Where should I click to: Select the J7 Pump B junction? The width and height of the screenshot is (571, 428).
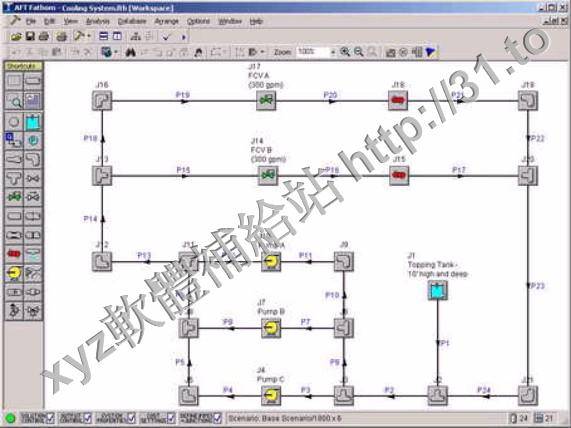(271, 328)
